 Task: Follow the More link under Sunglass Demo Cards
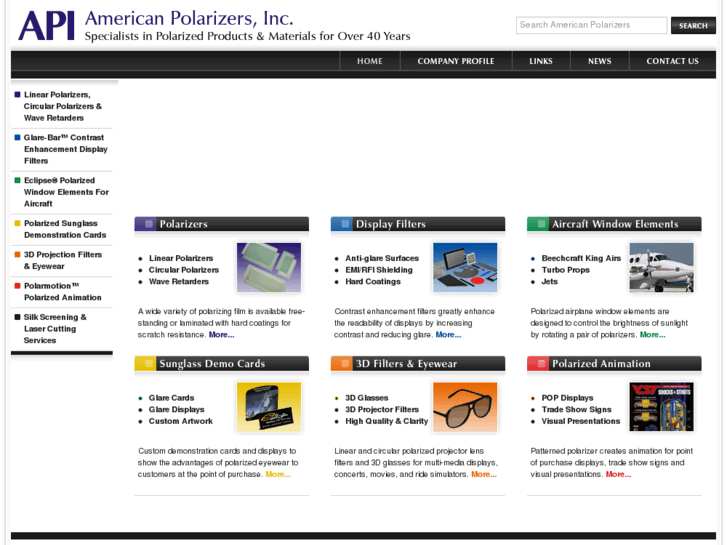tap(278, 474)
